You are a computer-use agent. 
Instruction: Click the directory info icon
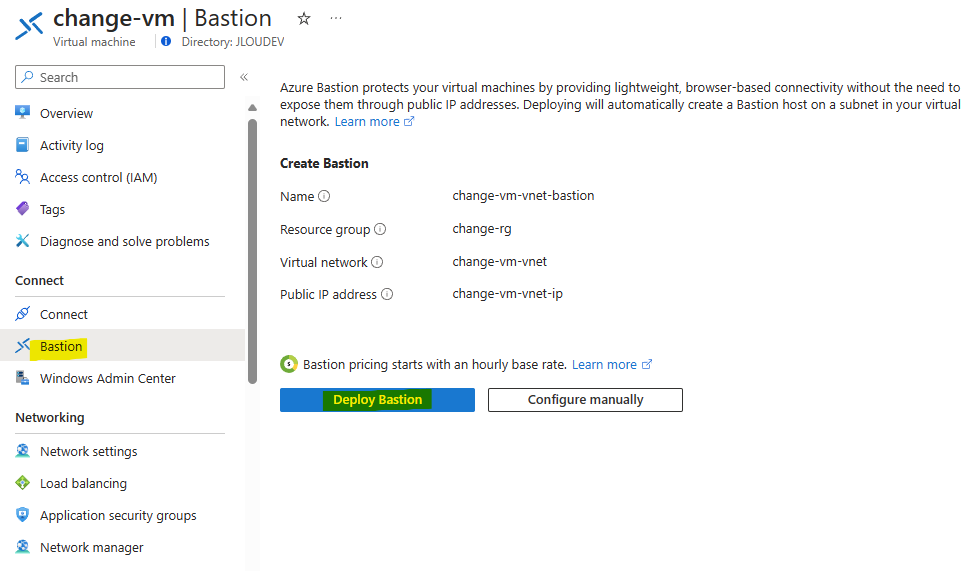click(166, 41)
